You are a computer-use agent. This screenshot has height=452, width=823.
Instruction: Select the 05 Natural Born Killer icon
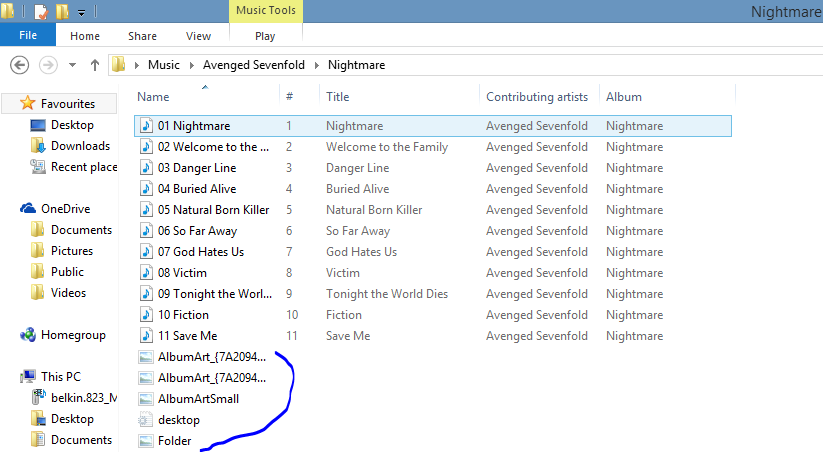(x=146, y=210)
